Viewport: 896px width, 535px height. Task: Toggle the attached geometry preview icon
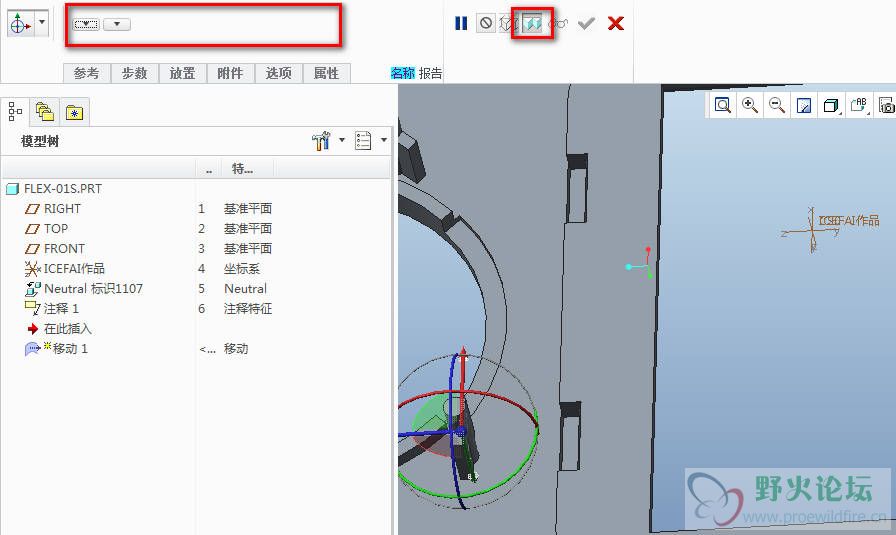pos(531,23)
